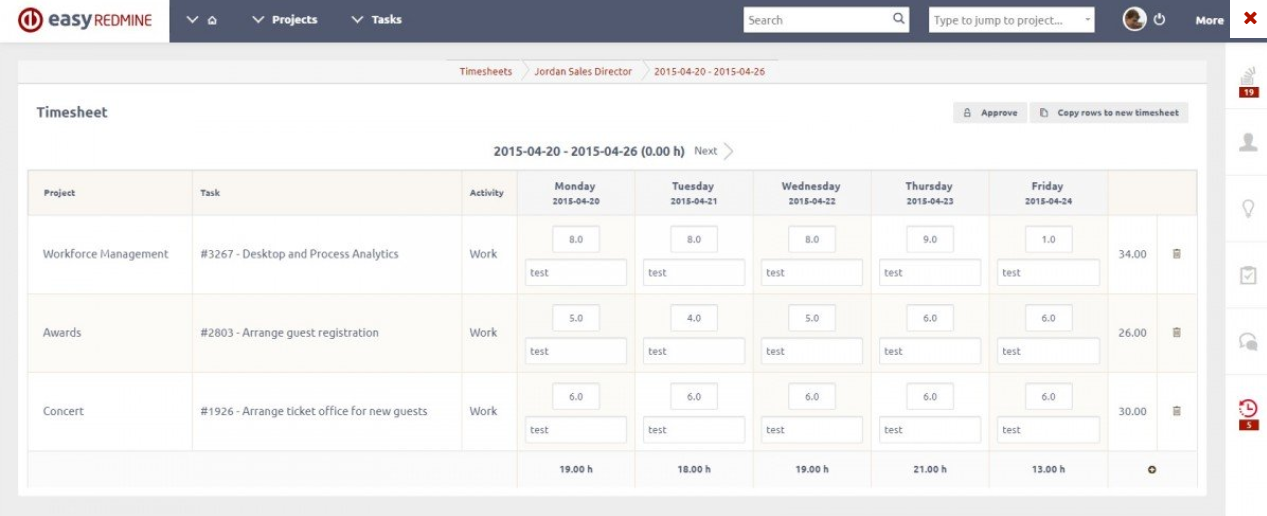Click the power logout icon
Screen dimensions: 1267x516
pos(1160,19)
